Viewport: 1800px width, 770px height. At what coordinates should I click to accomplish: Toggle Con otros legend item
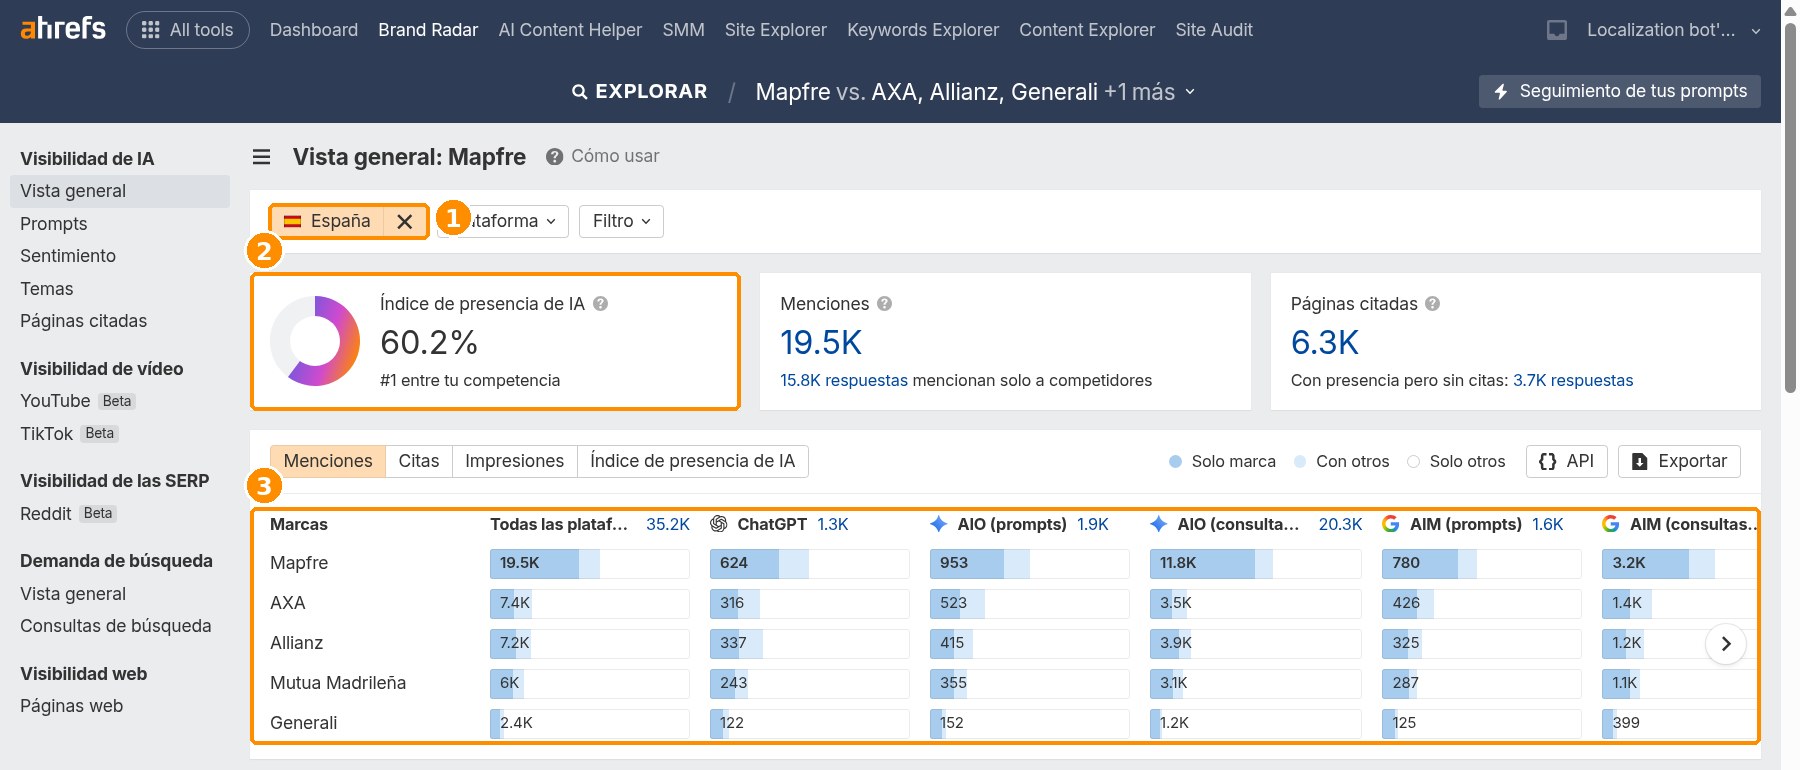[1341, 461]
